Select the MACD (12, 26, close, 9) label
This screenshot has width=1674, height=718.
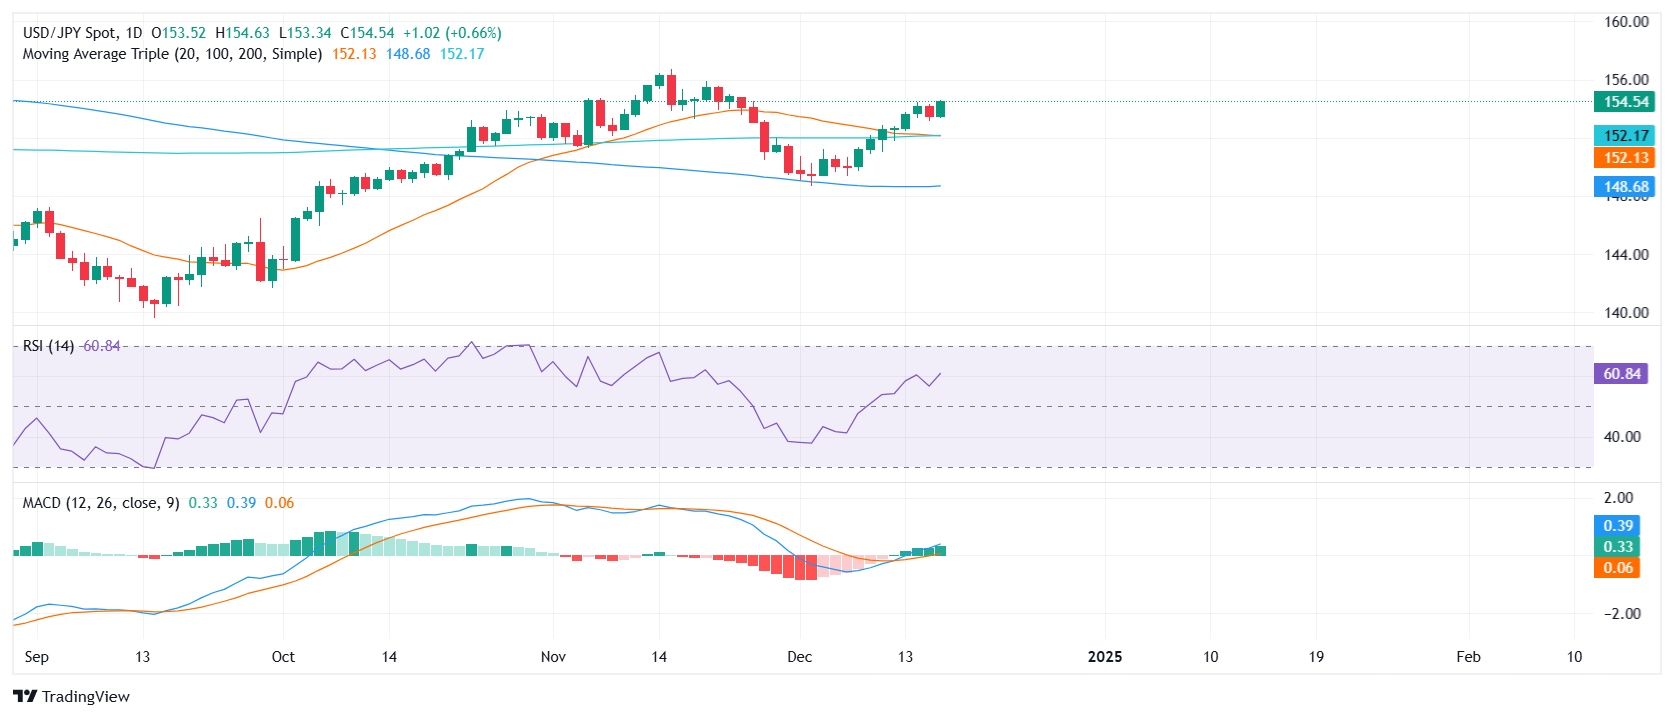(101, 503)
